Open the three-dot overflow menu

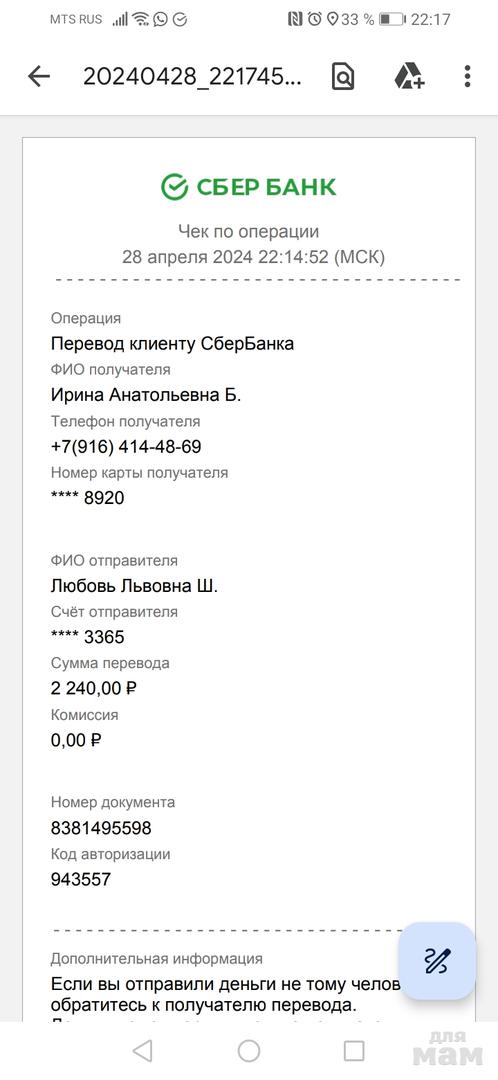click(x=467, y=76)
